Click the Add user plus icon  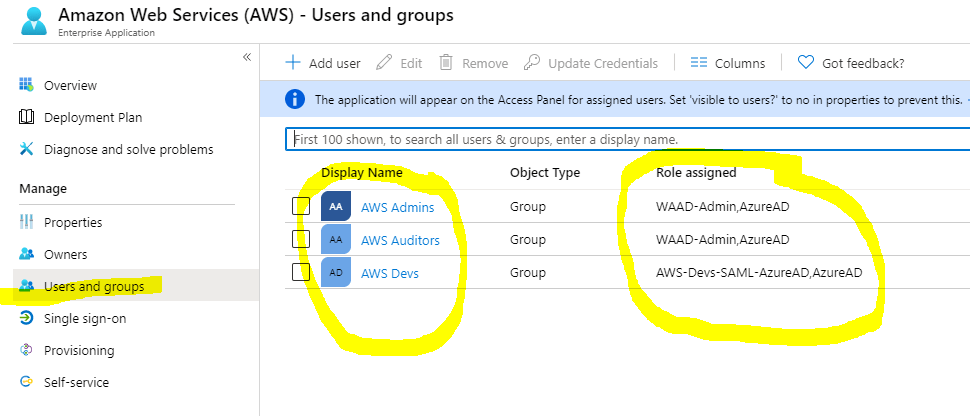click(x=293, y=63)
